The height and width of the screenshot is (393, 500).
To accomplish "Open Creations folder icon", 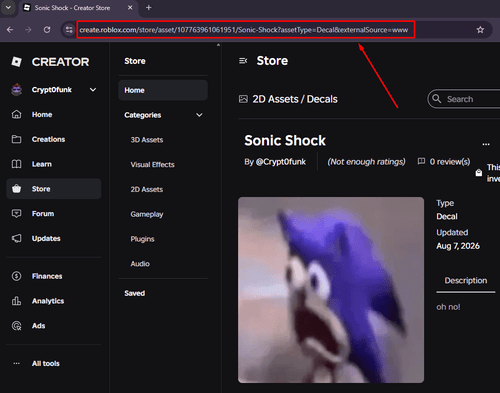I will tap(16, 139).
